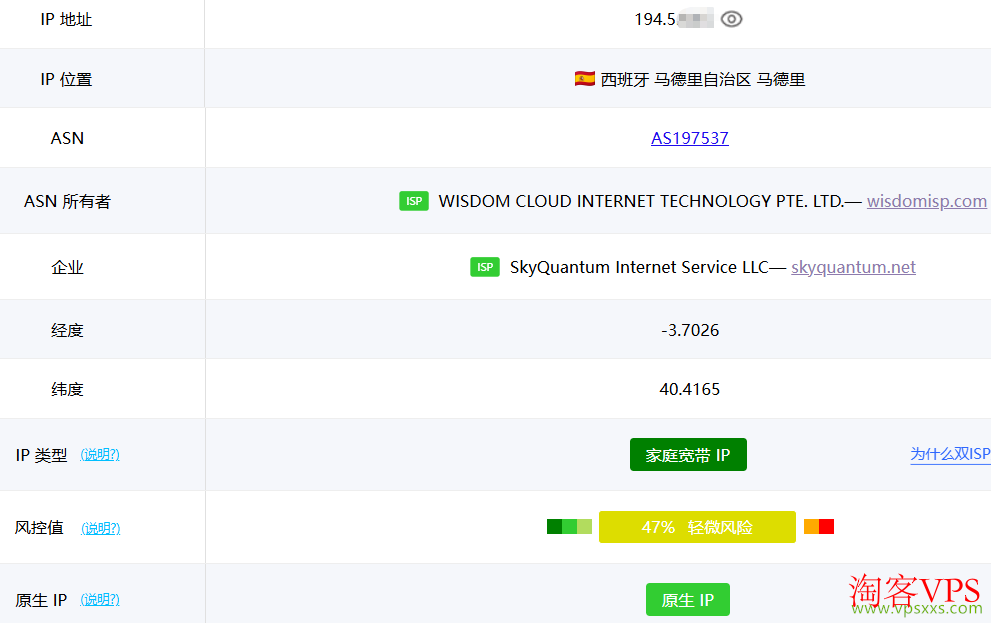The height and width of the screenshot is (623, 991).
Task: Click the ISP badge beside SkyQuantum
Action: [x=485, y=267]
